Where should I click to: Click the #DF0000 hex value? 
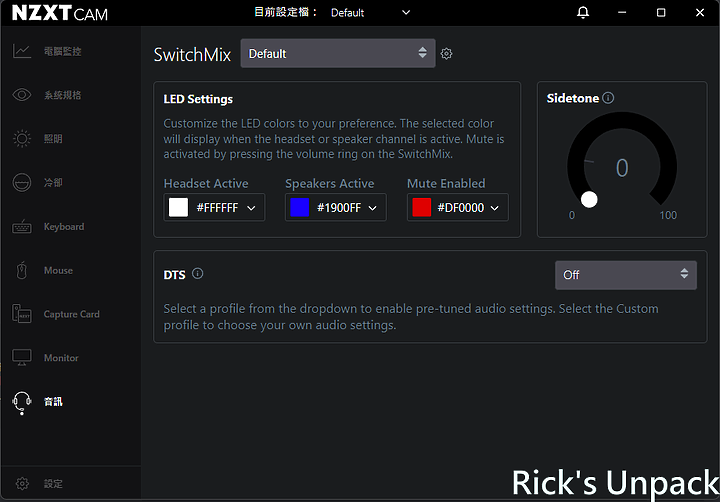click(461, 208)
